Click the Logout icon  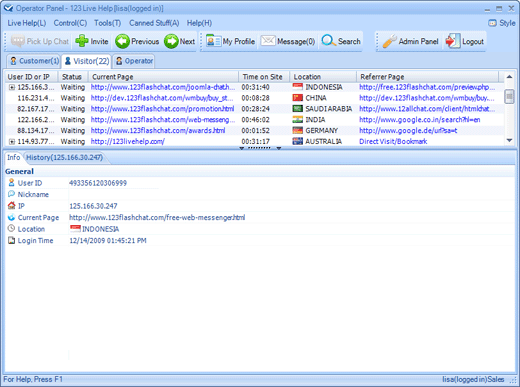click(453, 41)
